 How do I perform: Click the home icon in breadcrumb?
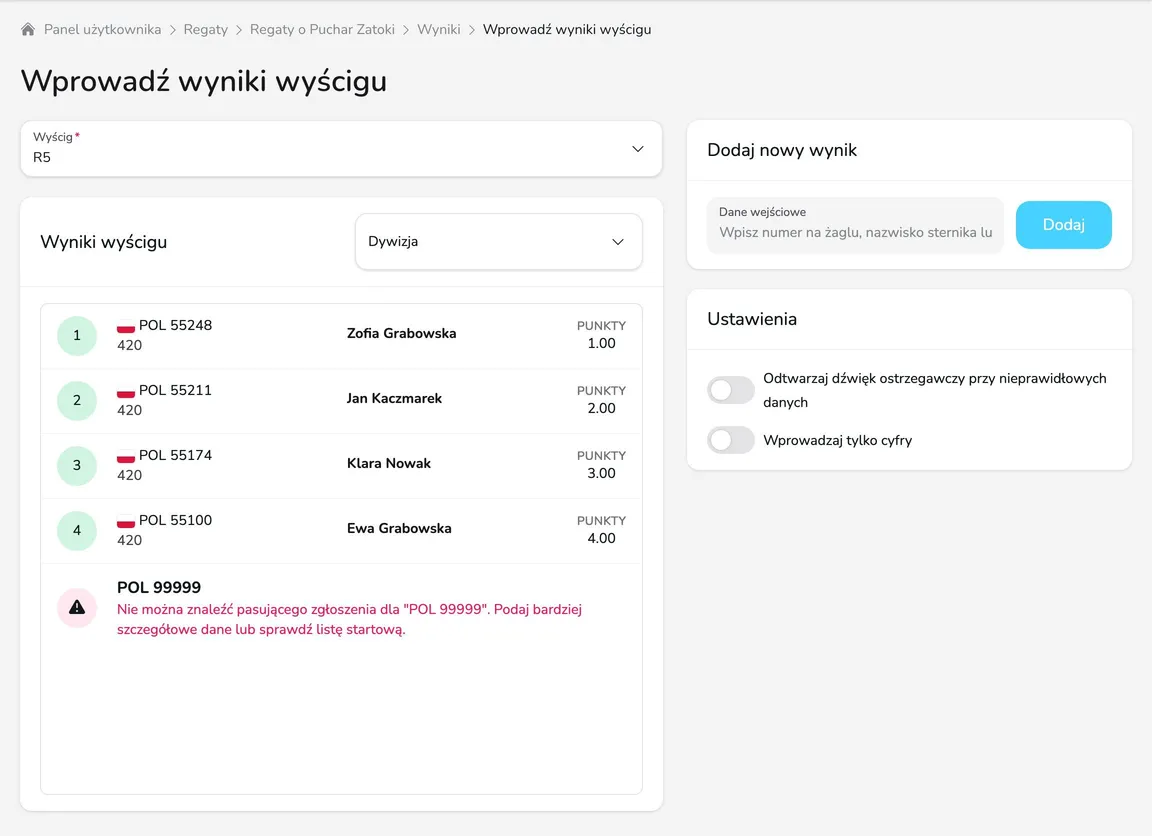(28, 29)
